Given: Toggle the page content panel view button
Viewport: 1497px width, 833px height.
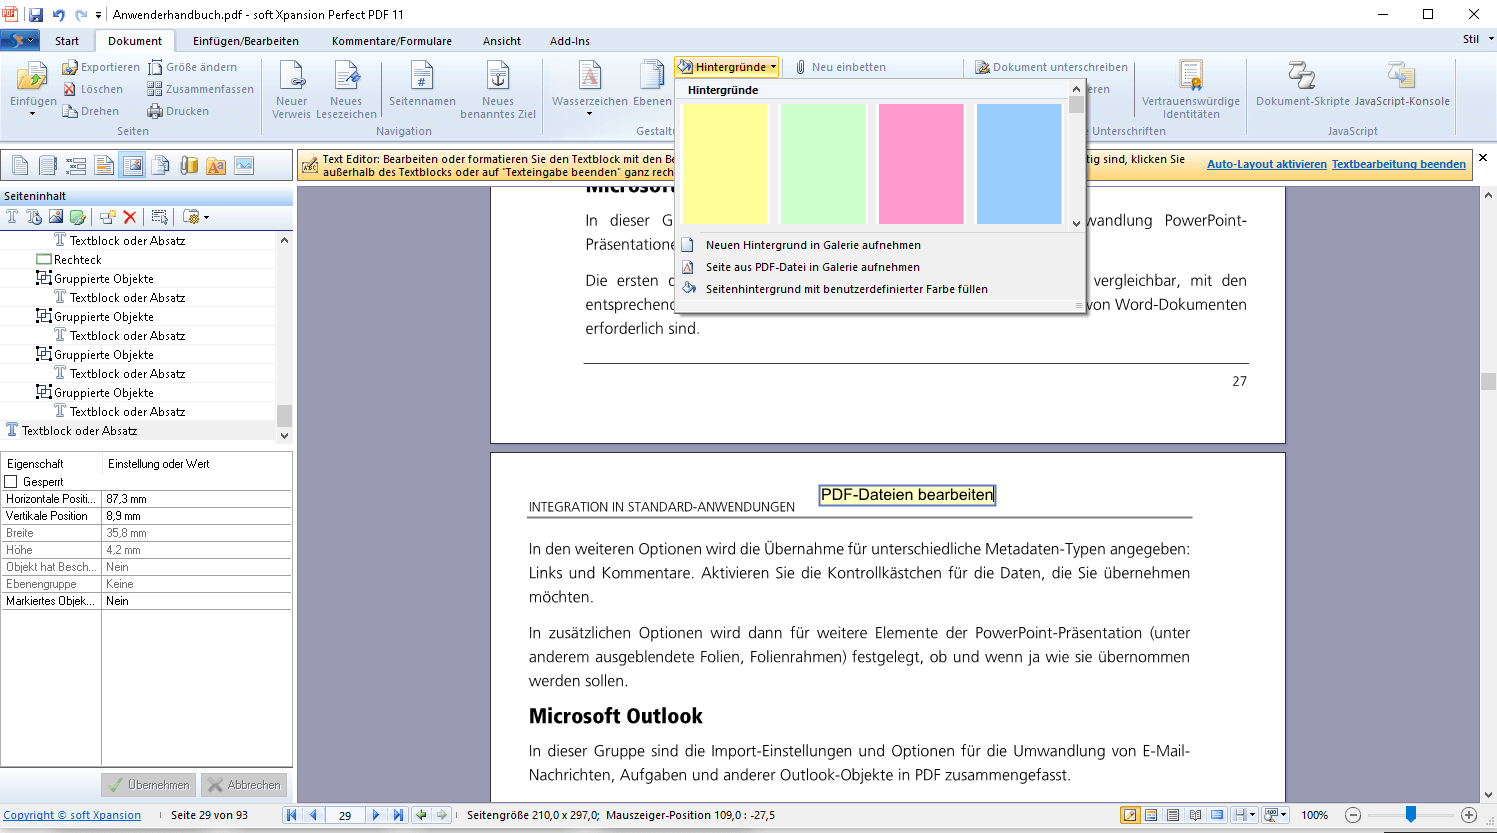Looking at the screenshot, I should [x=132, y=165].
